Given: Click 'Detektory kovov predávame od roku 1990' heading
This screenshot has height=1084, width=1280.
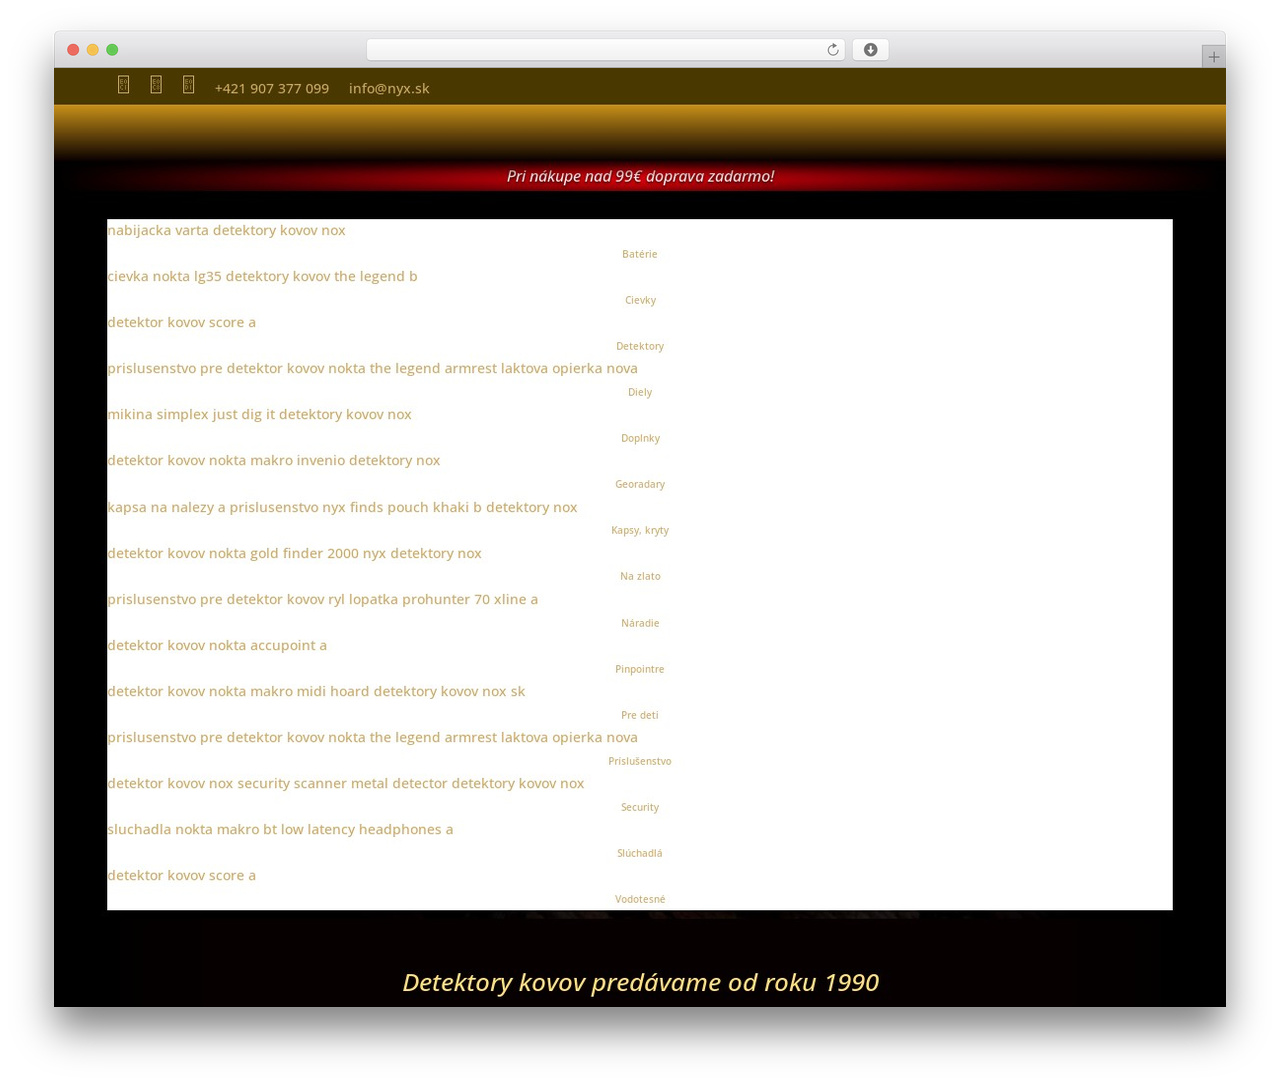Looking at the screenshot, I should click(x=640, y=982).
